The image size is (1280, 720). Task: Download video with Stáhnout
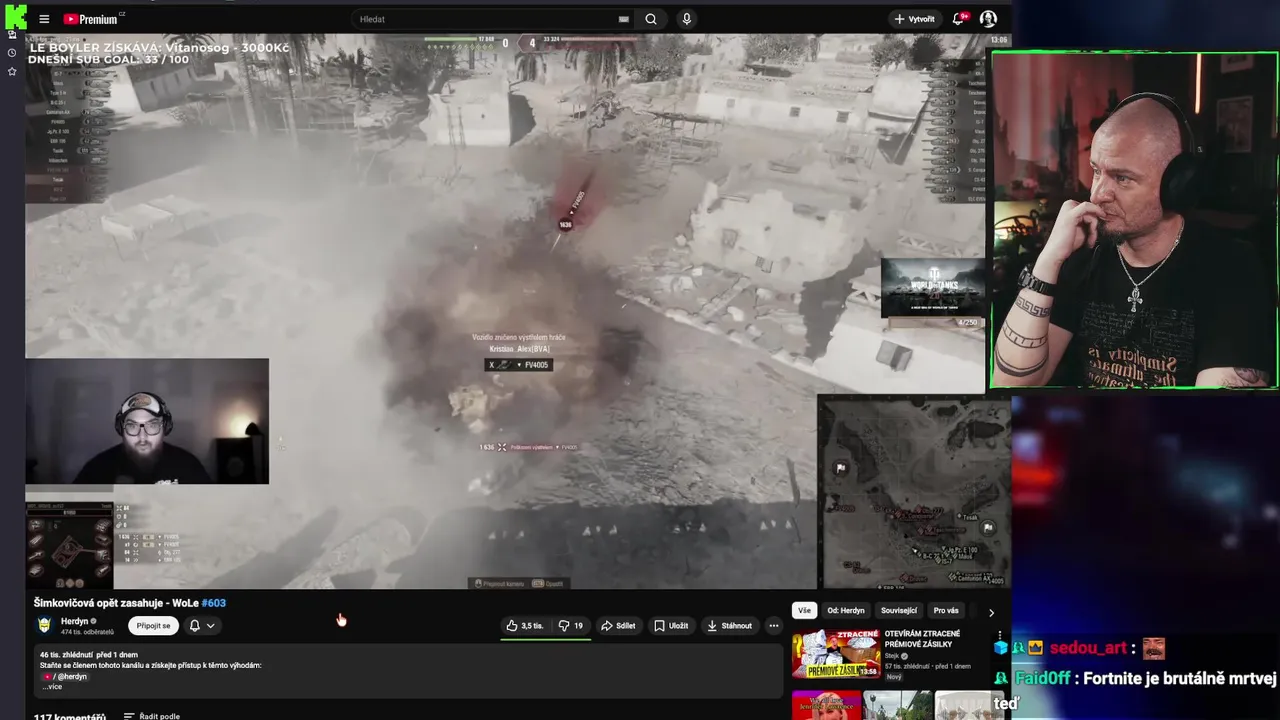(729, 626)
